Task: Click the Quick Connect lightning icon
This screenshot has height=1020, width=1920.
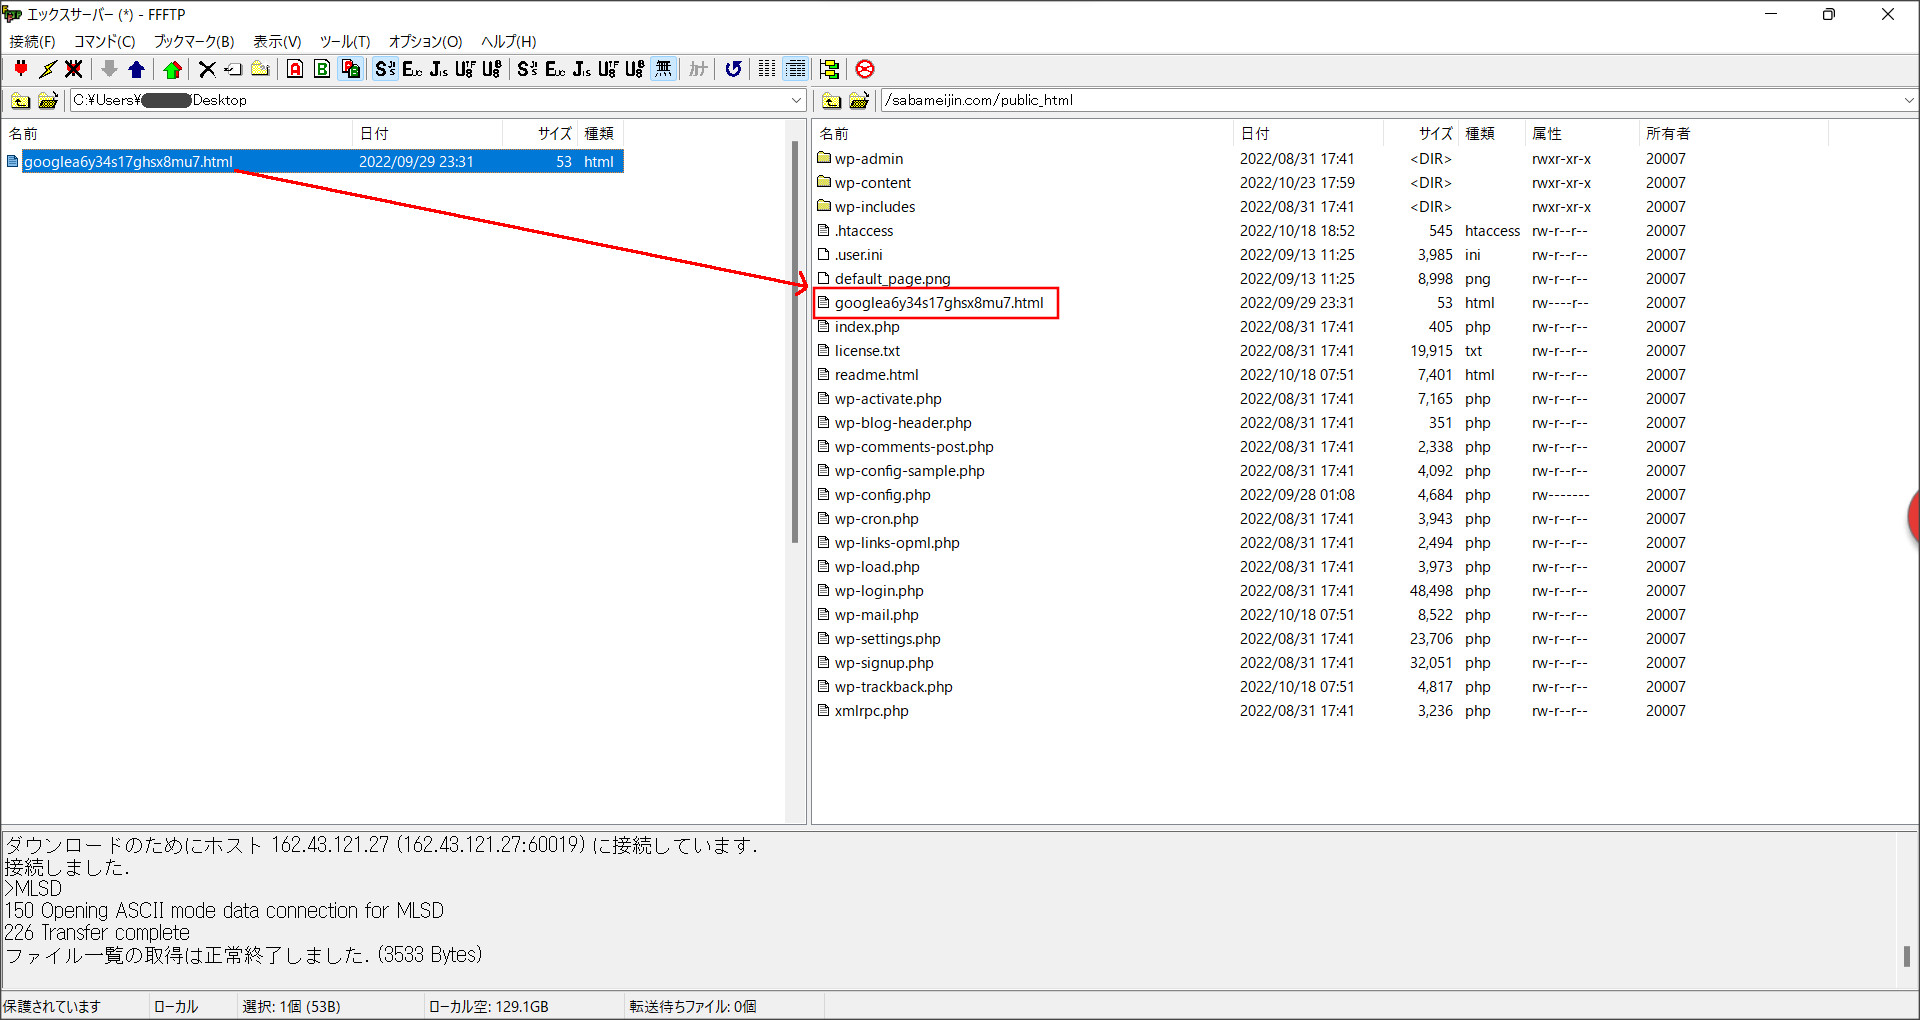Action: [47, 69]
